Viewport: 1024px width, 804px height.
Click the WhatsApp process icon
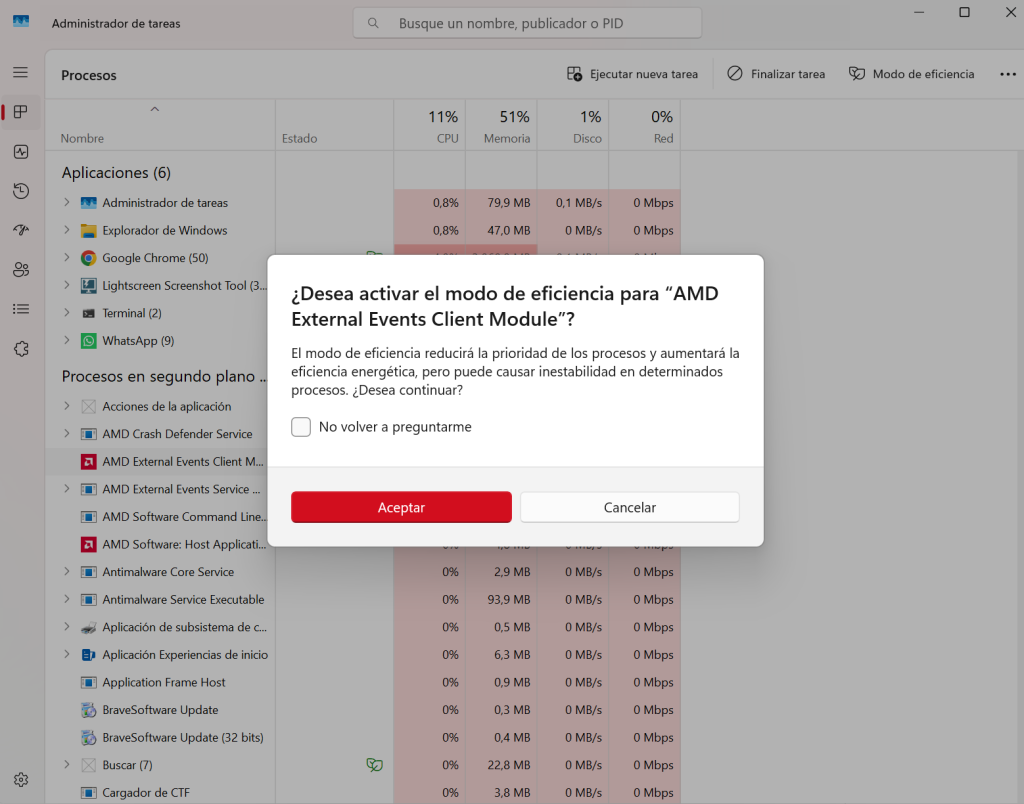(x=88, y=341)
